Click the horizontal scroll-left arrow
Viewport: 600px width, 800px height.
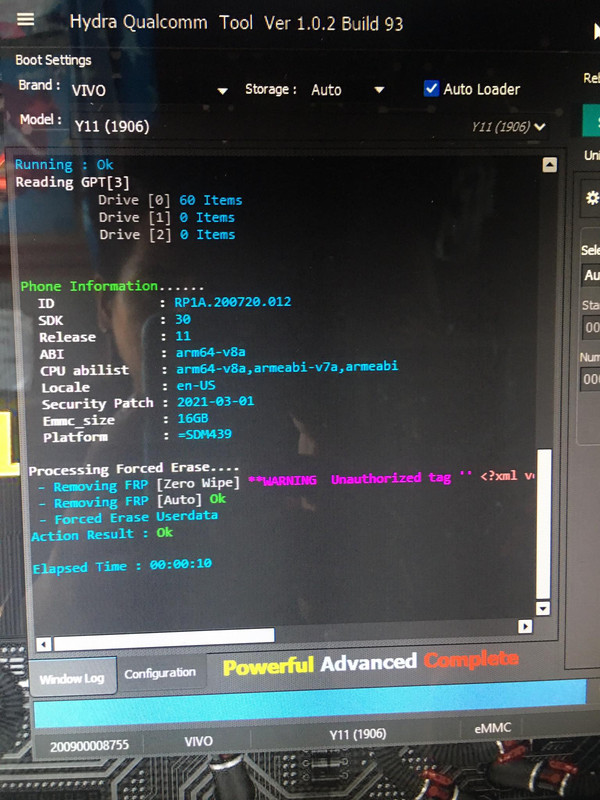(44, 644)
